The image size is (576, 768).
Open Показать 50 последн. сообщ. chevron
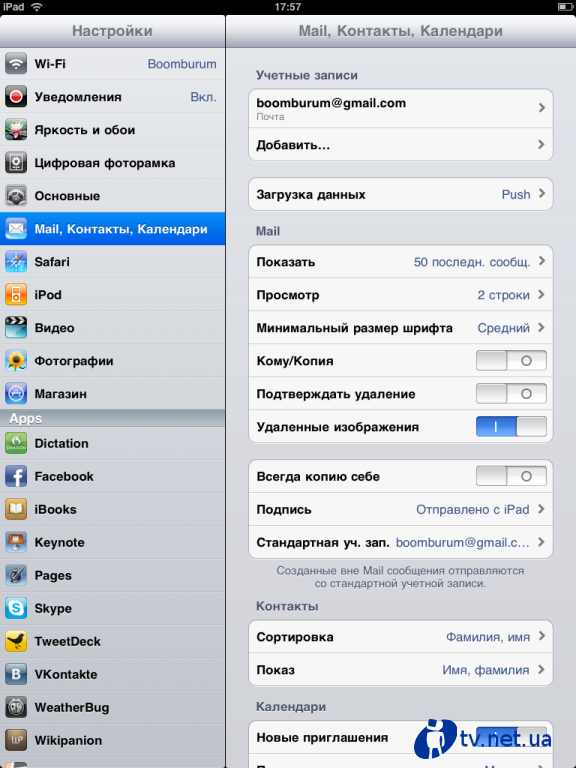[x=542, y=261]
